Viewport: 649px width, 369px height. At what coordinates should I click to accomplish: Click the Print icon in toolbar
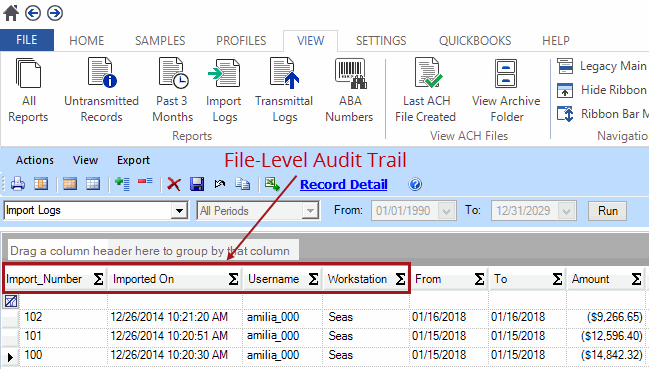18,184
